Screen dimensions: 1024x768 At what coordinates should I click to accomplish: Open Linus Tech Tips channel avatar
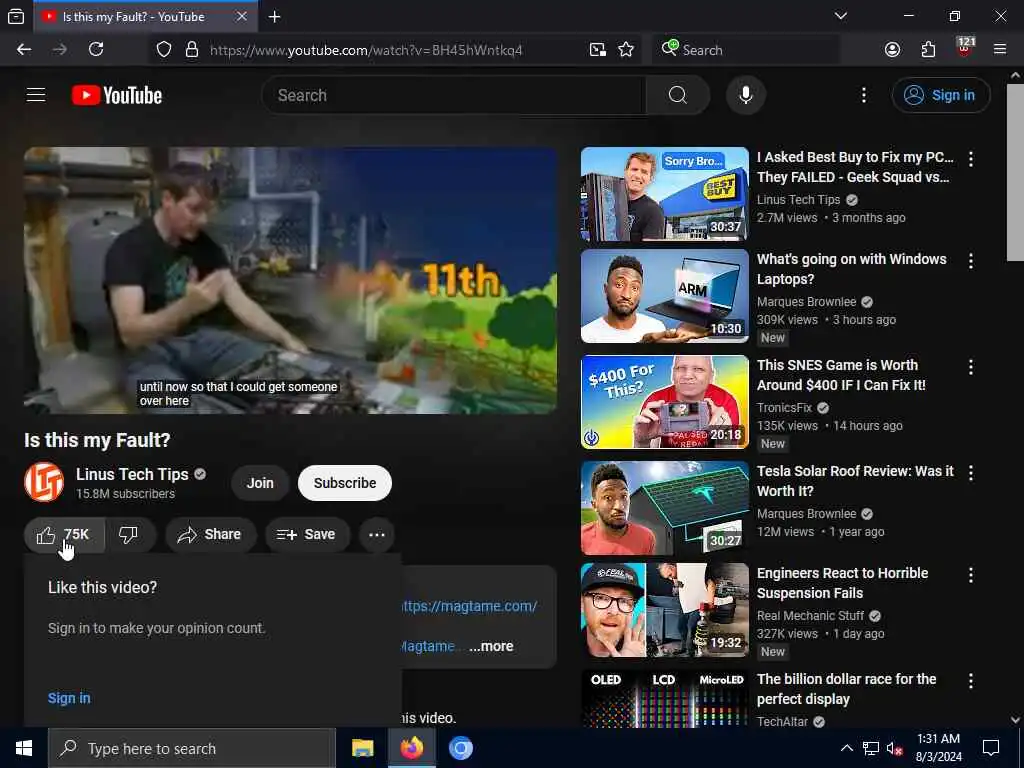[x=44, y=483]
